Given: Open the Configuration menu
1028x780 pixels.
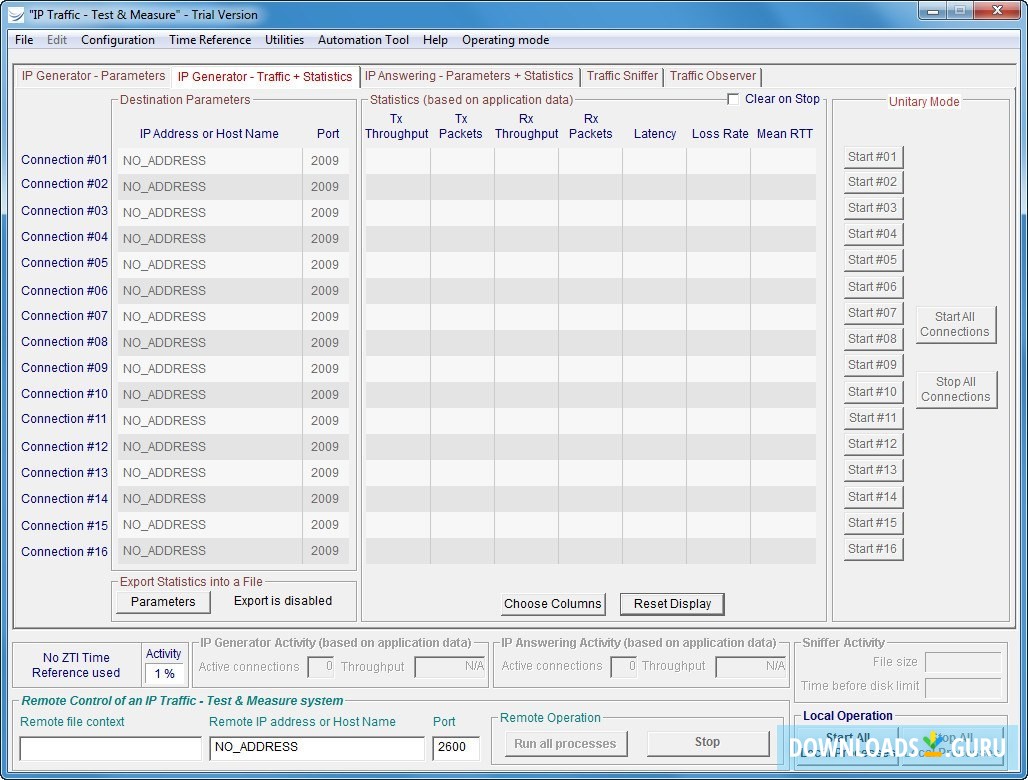Looking at the screenshot, I should tap(118, 40).
